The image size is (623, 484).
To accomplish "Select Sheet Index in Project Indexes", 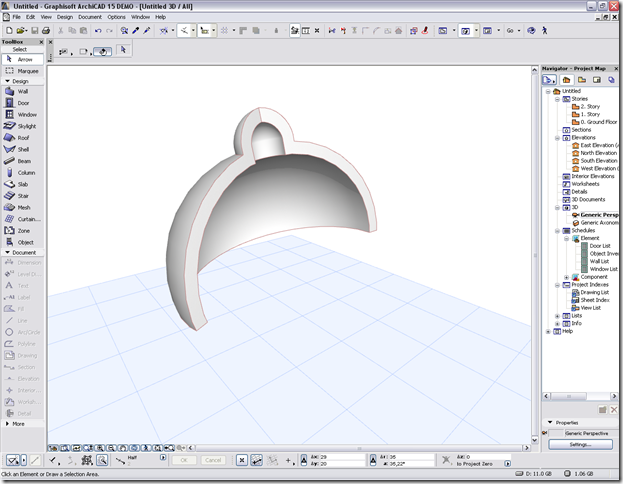I will (x=595, y=300).
